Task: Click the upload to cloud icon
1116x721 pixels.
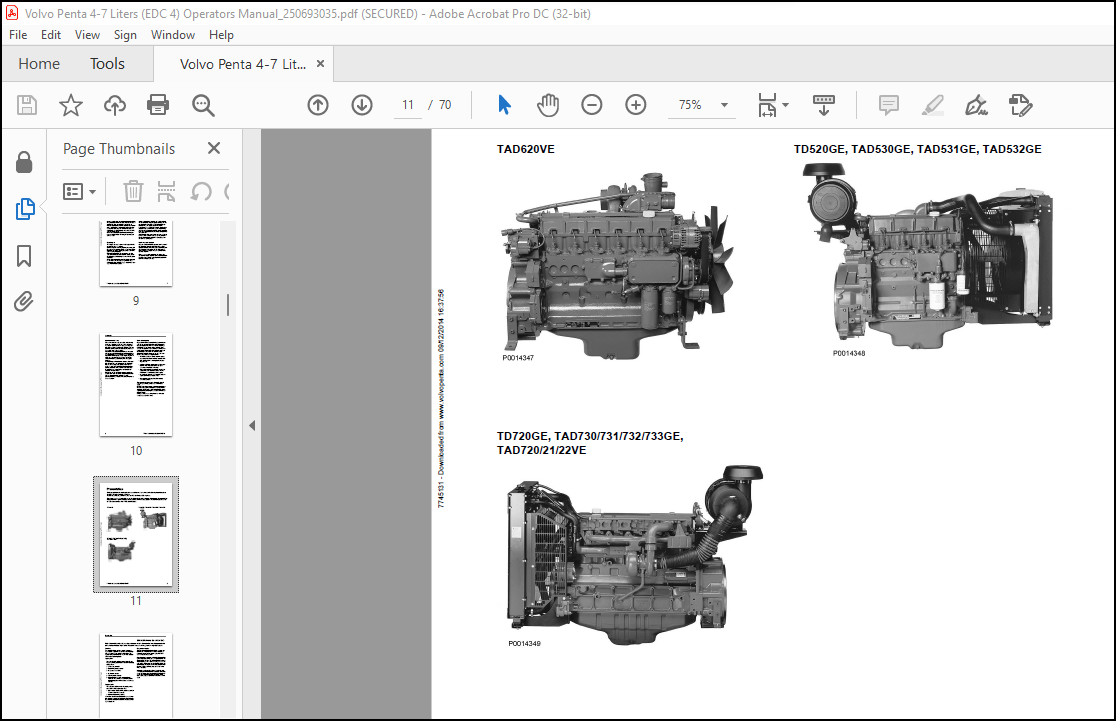Action: point(115,105)
